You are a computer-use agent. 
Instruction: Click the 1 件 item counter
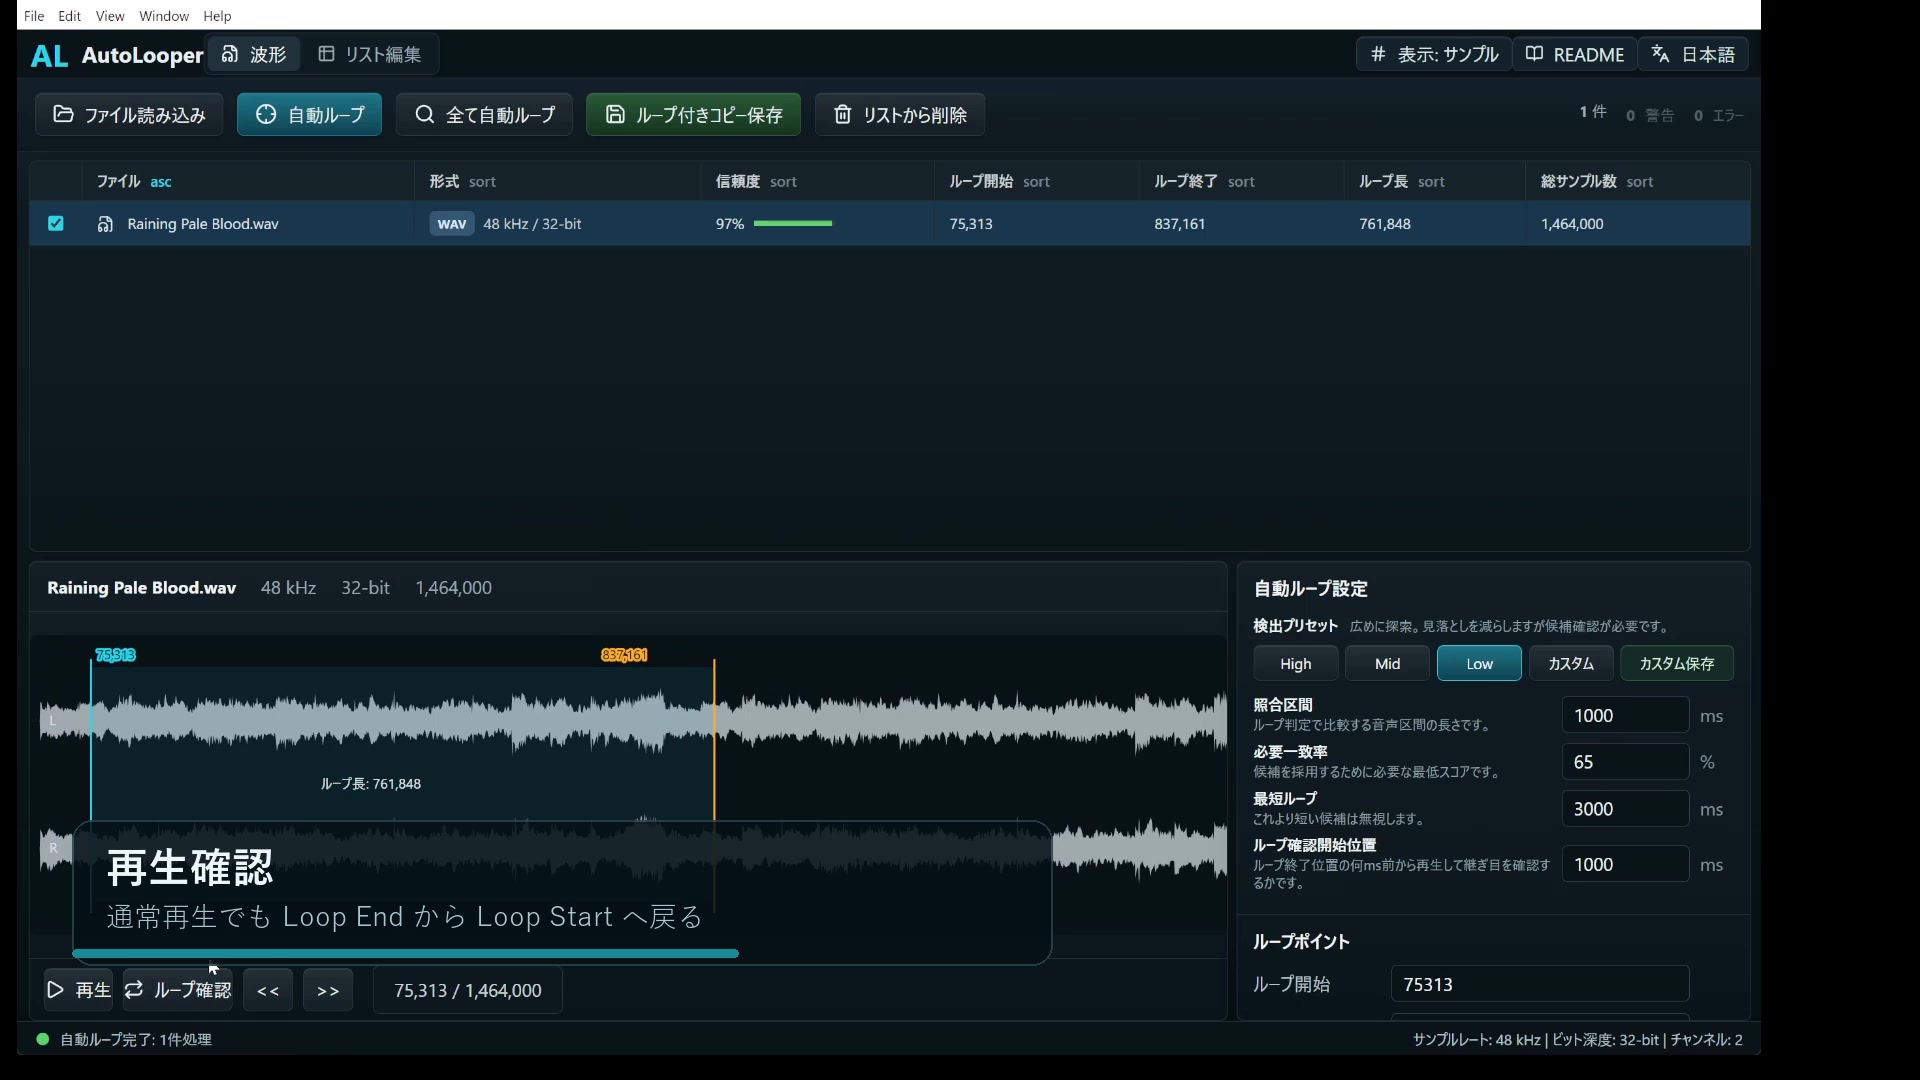tap(1593, 112)
